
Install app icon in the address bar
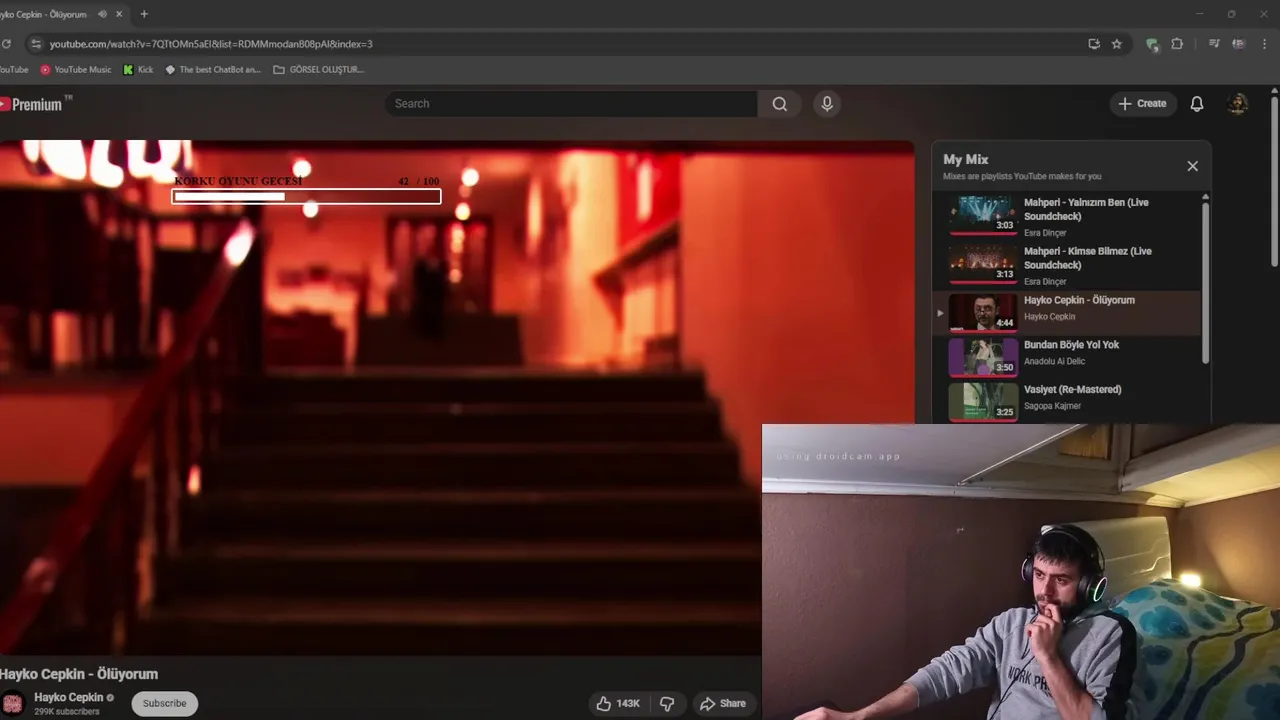coord(1094,44)
